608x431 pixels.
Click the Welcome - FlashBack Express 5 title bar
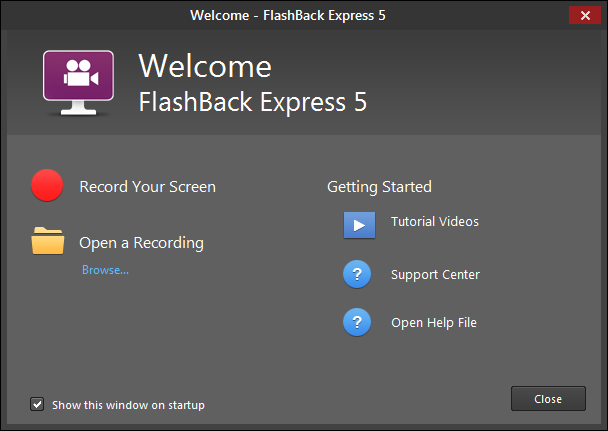tap(289, 15)
